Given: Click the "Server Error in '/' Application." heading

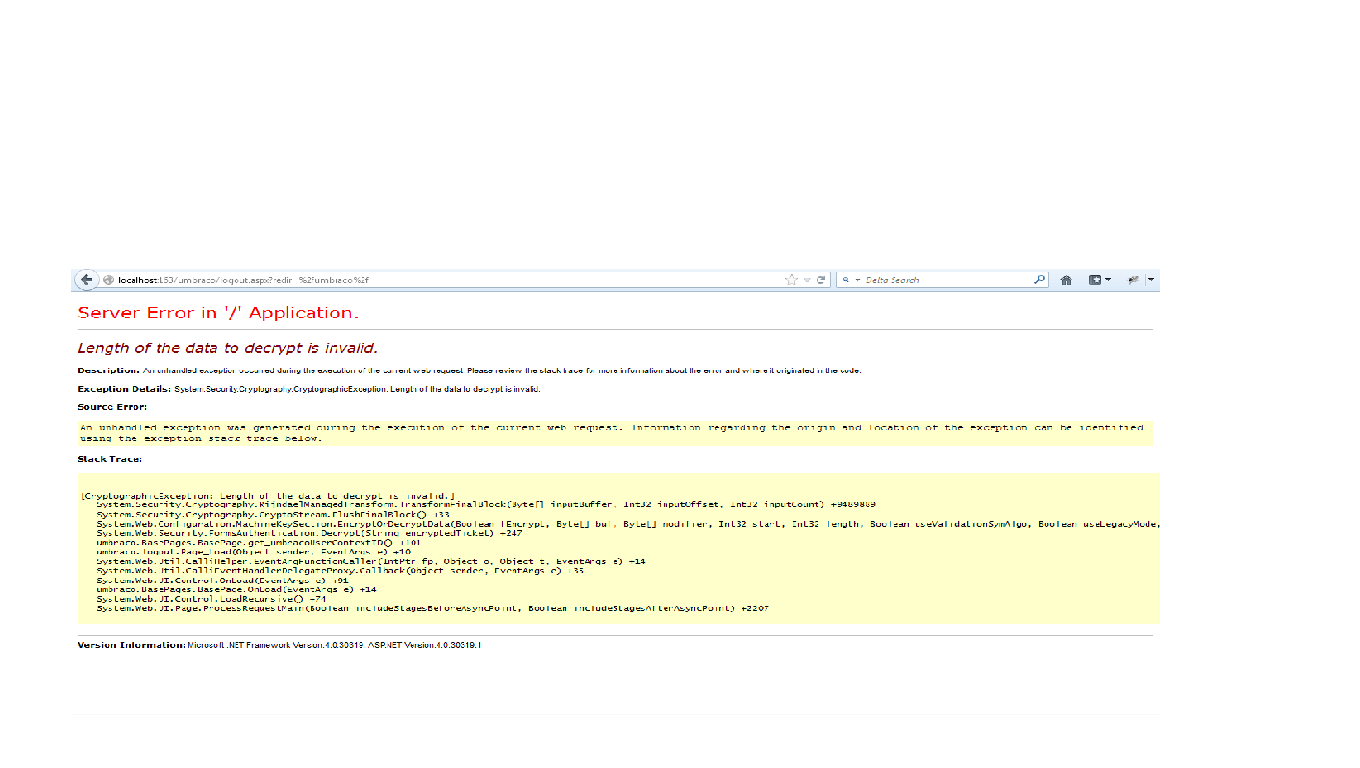Looking at the screenshot, I should tap(218, 313).
